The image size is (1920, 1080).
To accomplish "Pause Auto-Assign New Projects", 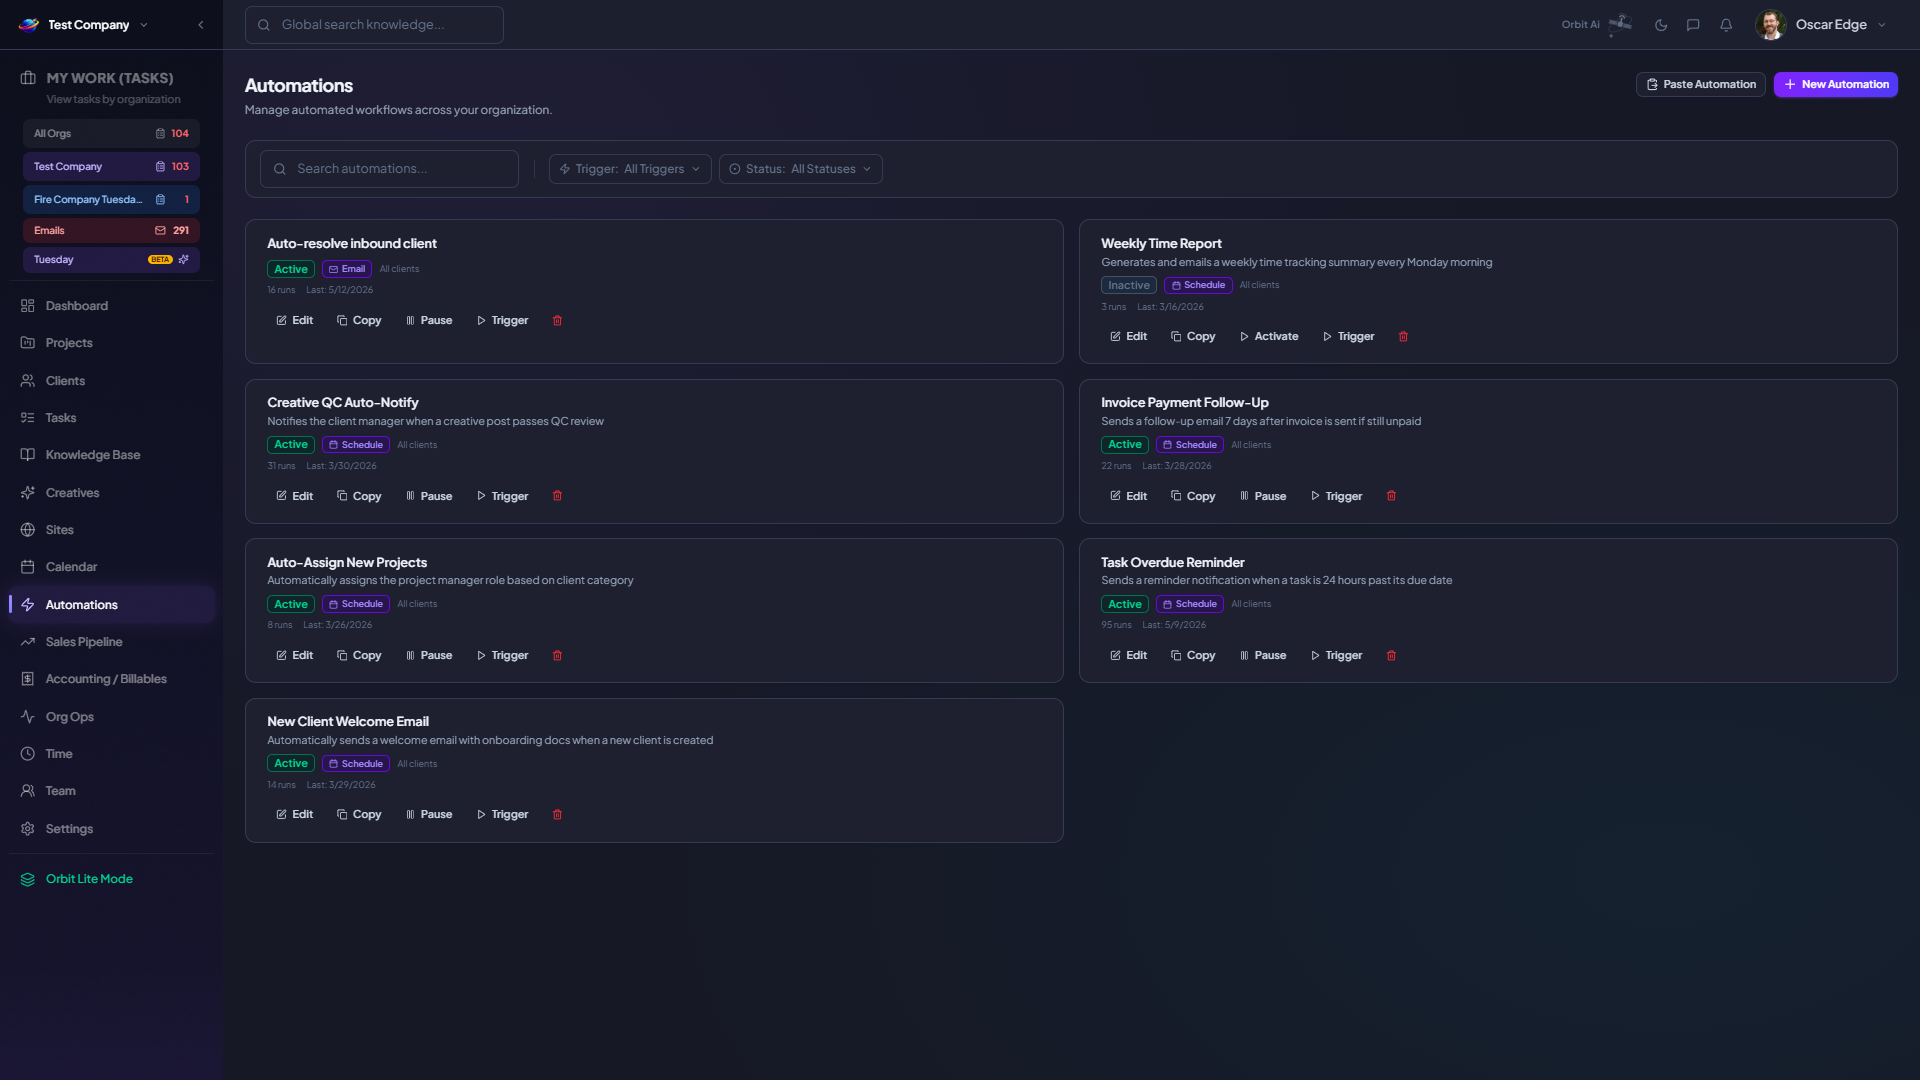I will coord(429,656).
